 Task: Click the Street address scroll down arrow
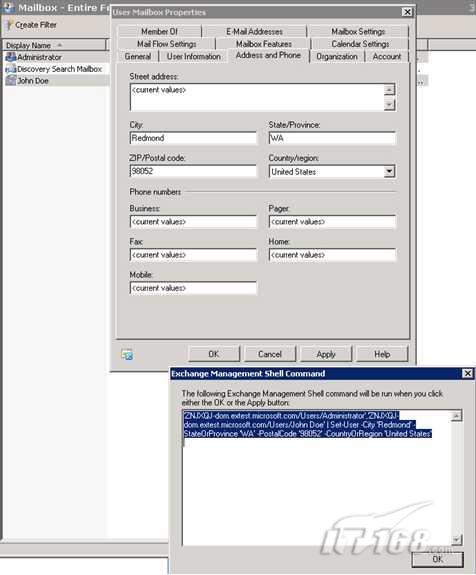(389, 105)
